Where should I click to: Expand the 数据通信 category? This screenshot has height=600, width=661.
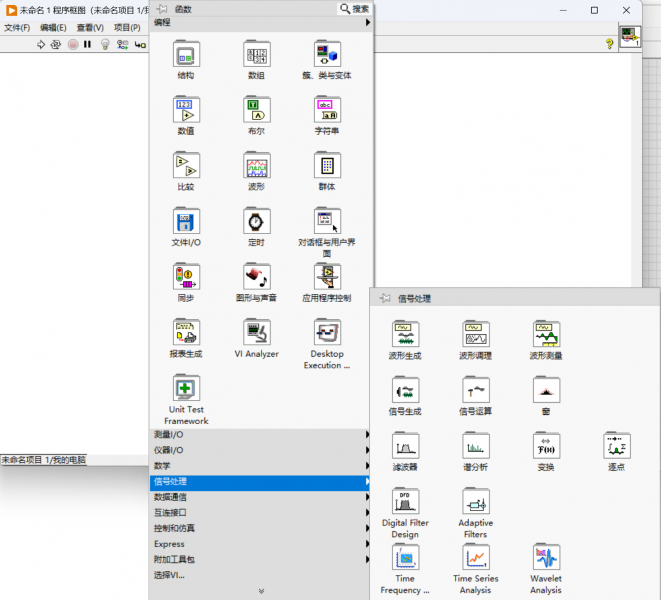click(x=260, y=497)
